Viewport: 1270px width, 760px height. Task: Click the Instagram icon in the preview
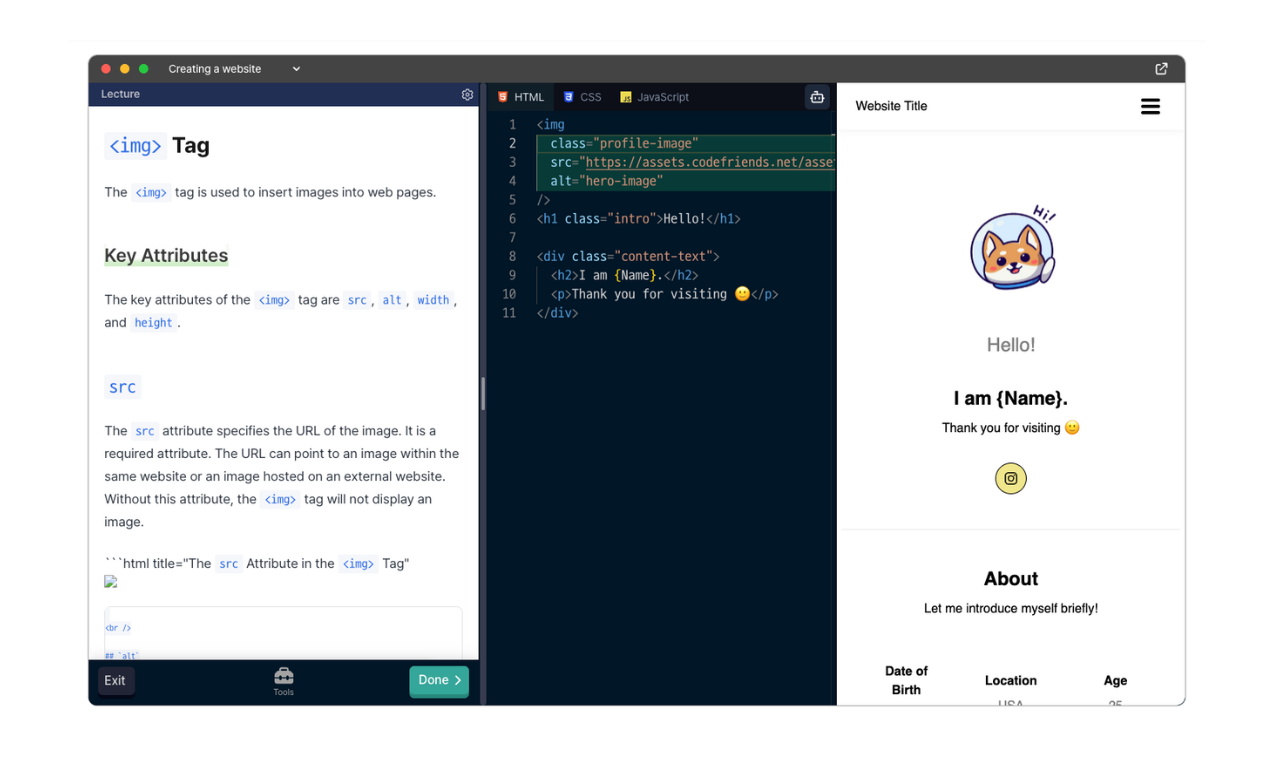tap(1010, 478)
